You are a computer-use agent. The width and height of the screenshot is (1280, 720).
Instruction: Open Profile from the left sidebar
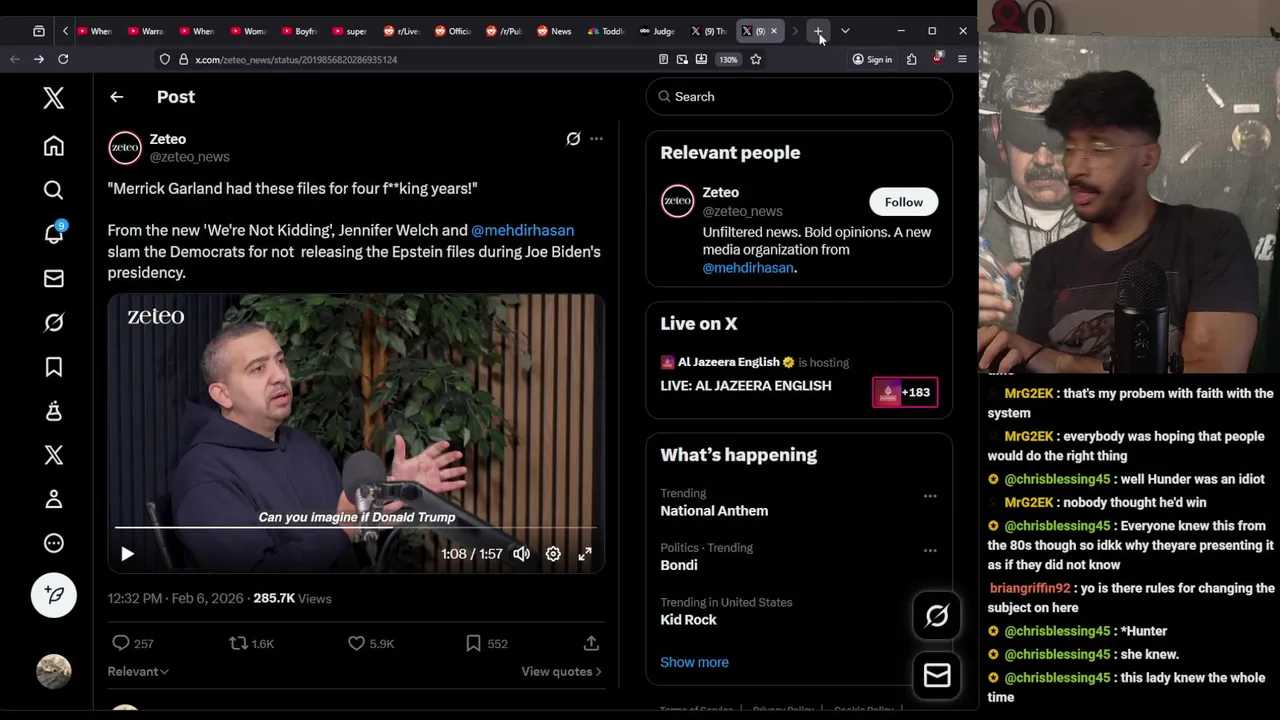[54, 499]
